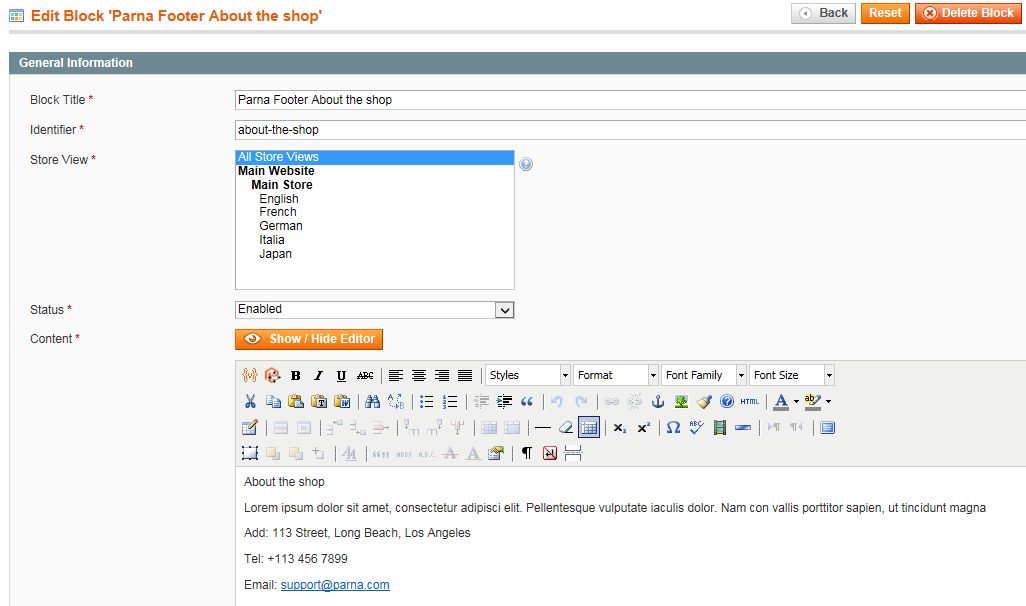Open editor Help icon
Screen dimensions: 1026x606
727,401
